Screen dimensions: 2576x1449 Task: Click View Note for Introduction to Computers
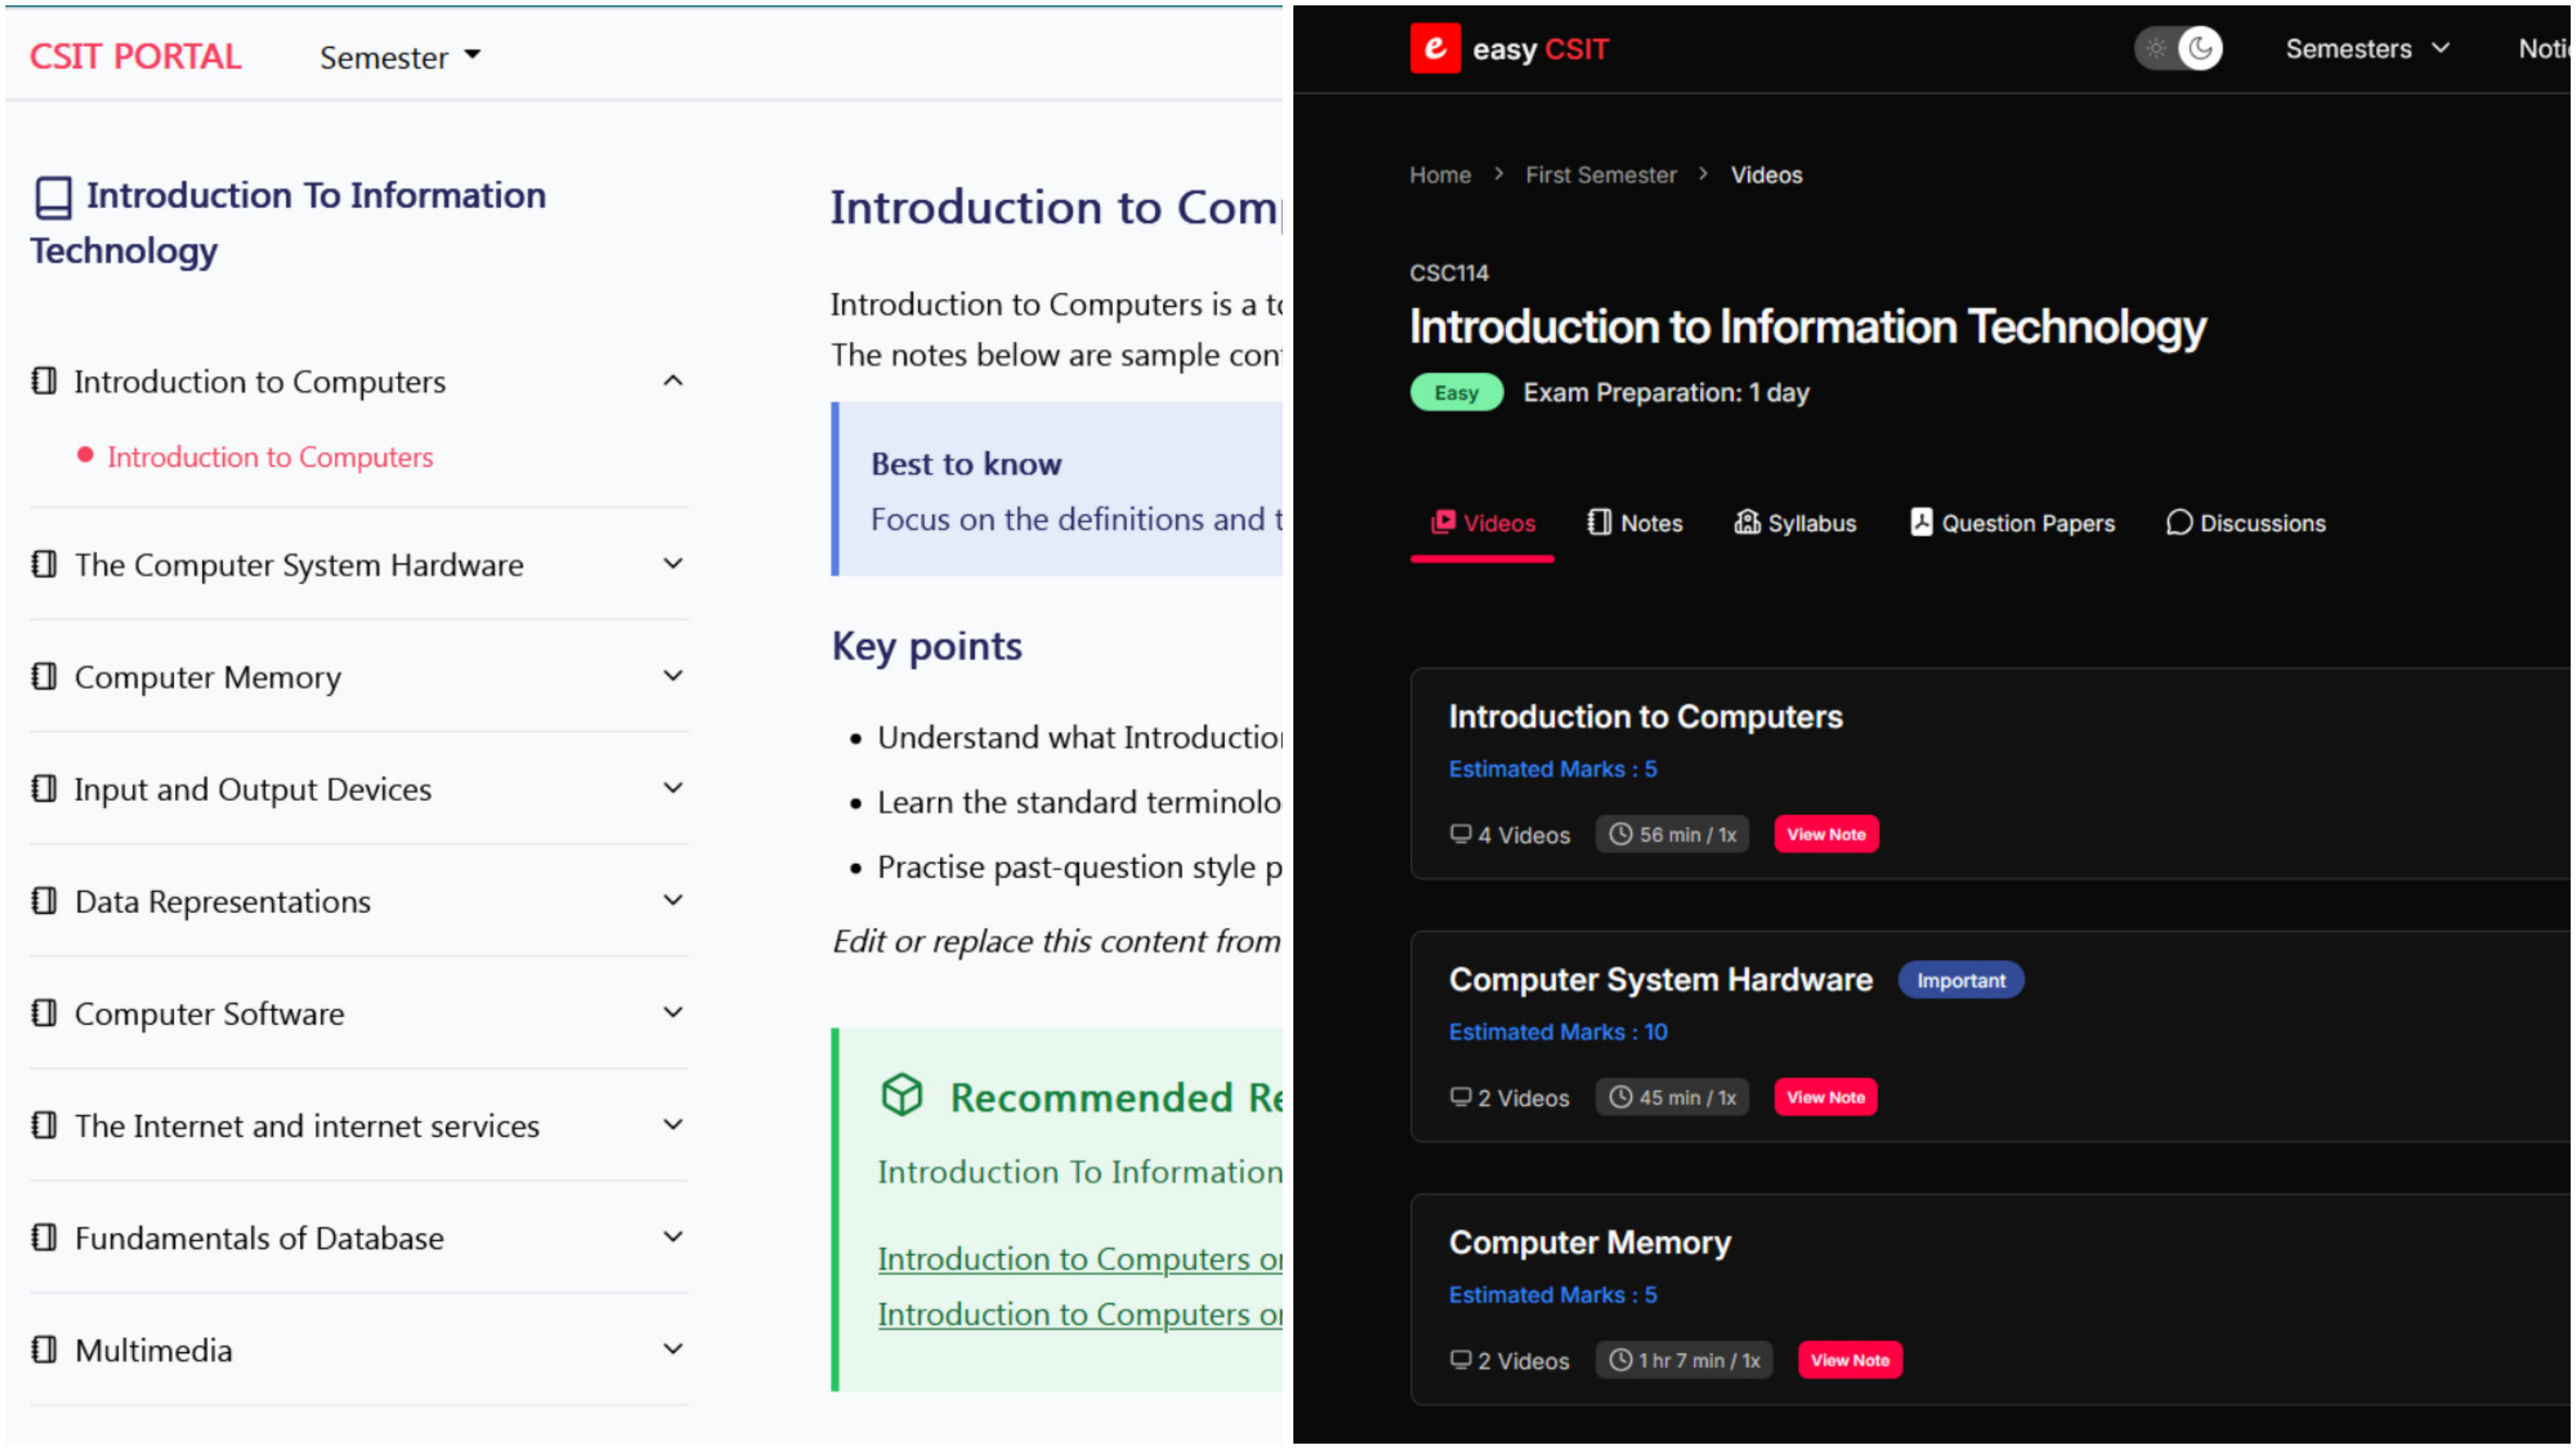click(x=1826, y=834)
